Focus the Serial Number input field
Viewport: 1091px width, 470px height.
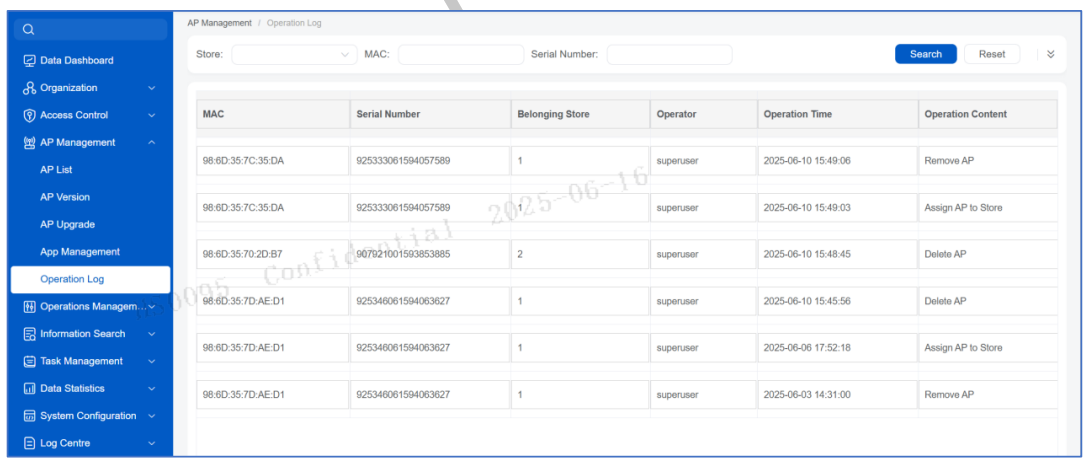(669, 54)
